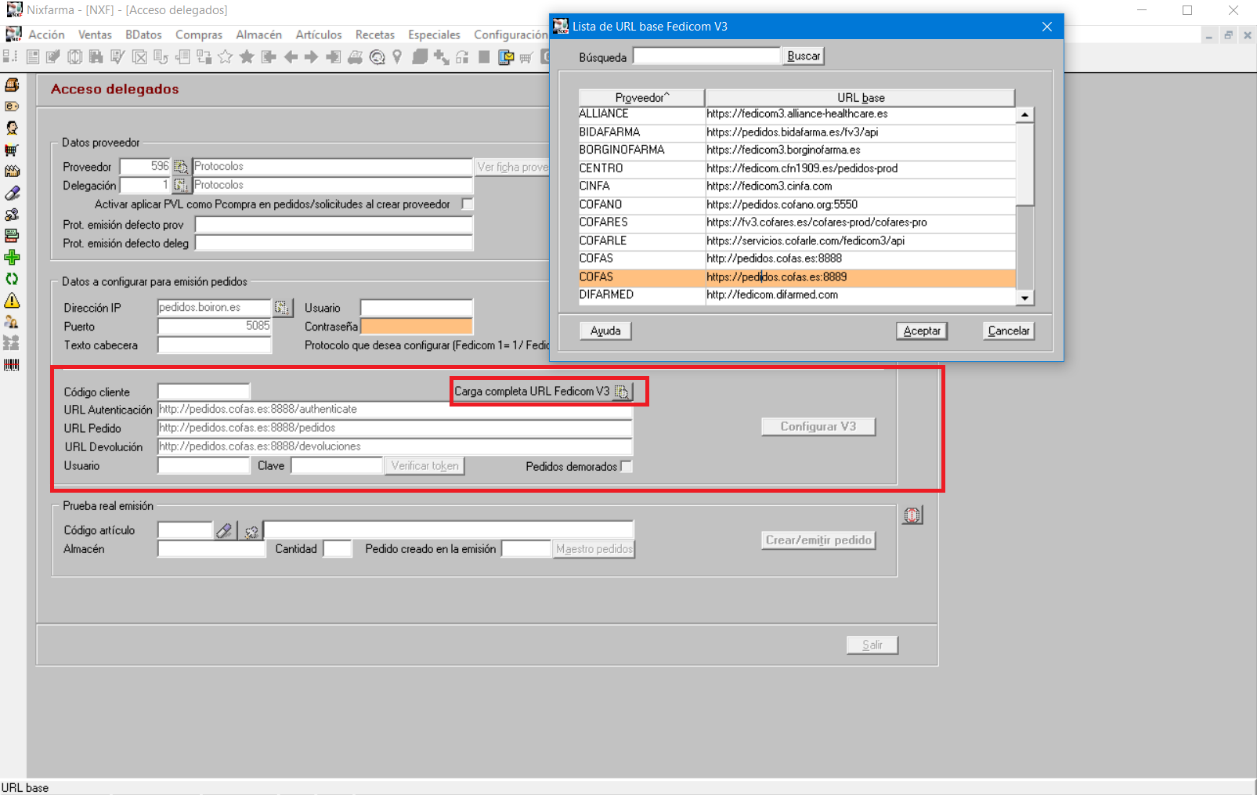
Task: Click the Código cliente input field
Action: click(204, 392)
